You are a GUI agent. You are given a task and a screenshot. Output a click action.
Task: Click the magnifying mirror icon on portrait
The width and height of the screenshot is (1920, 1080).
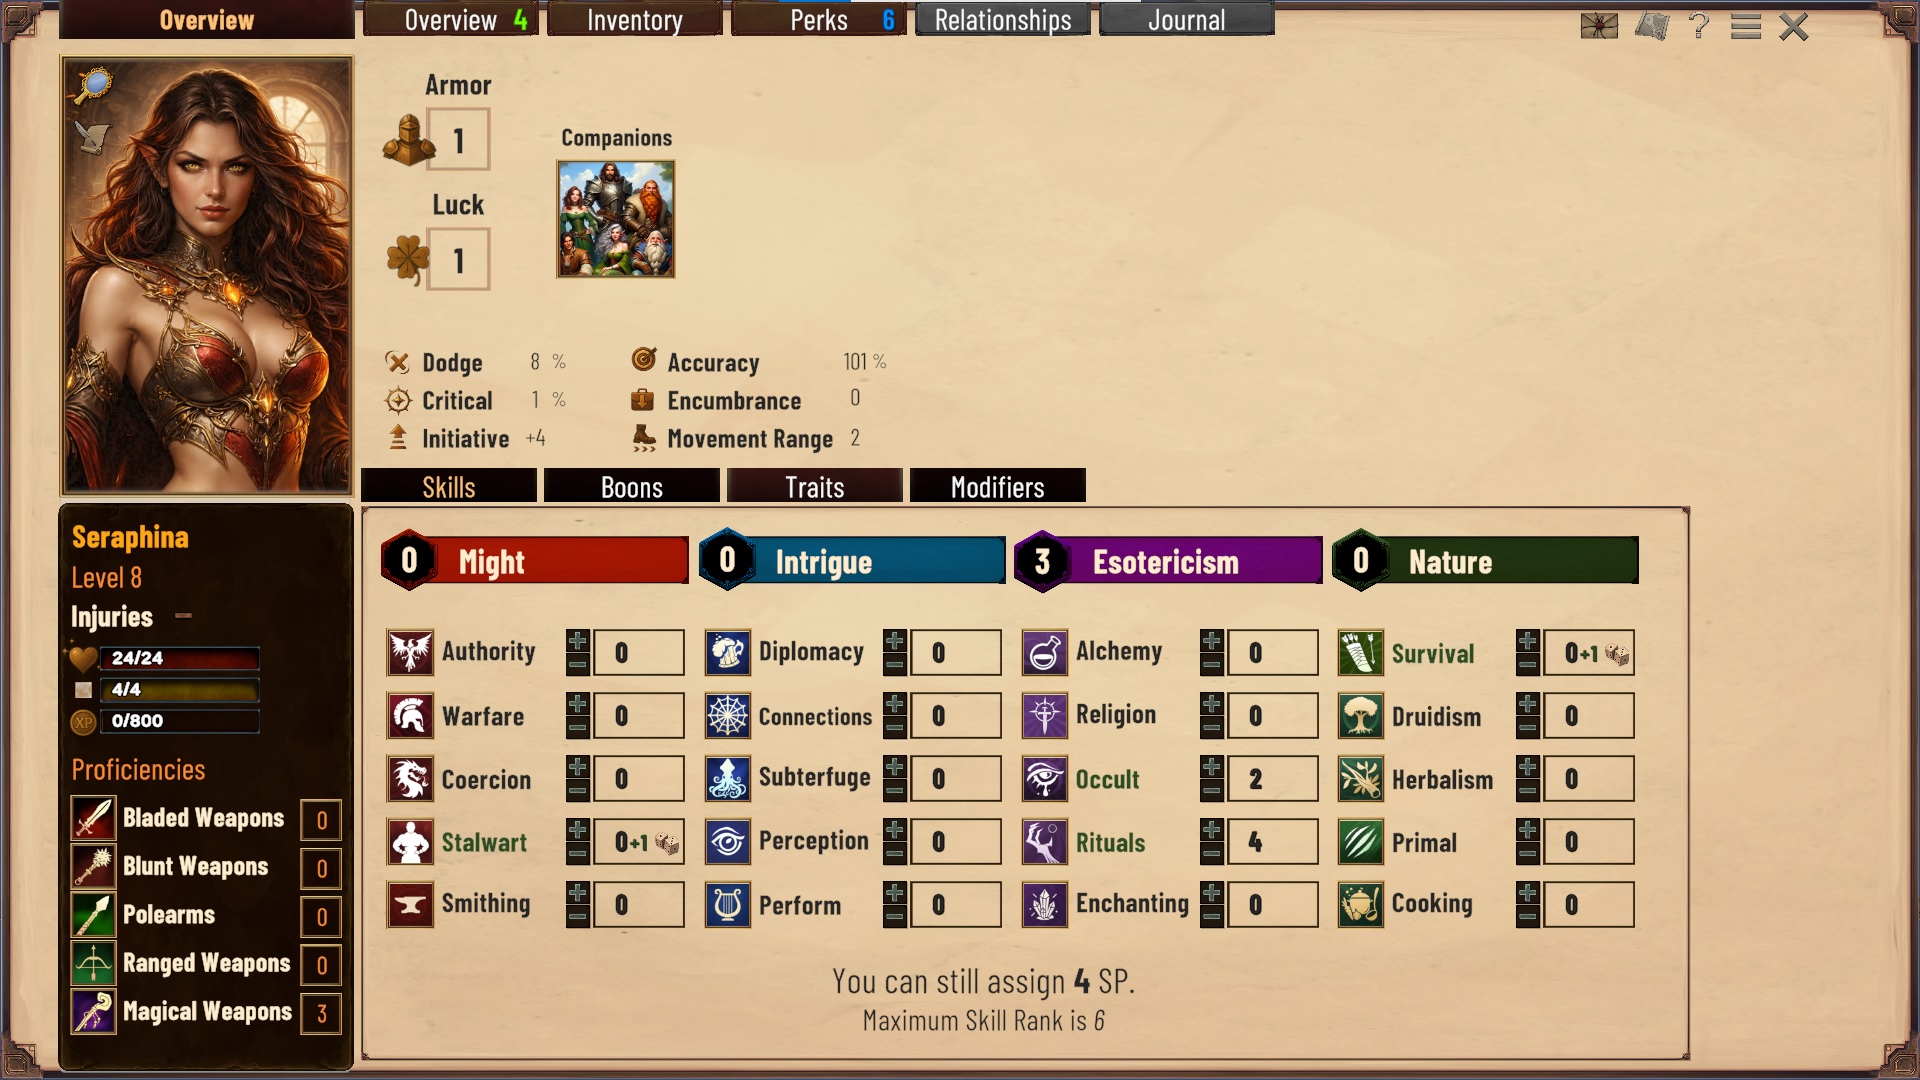tap(94, 85)
